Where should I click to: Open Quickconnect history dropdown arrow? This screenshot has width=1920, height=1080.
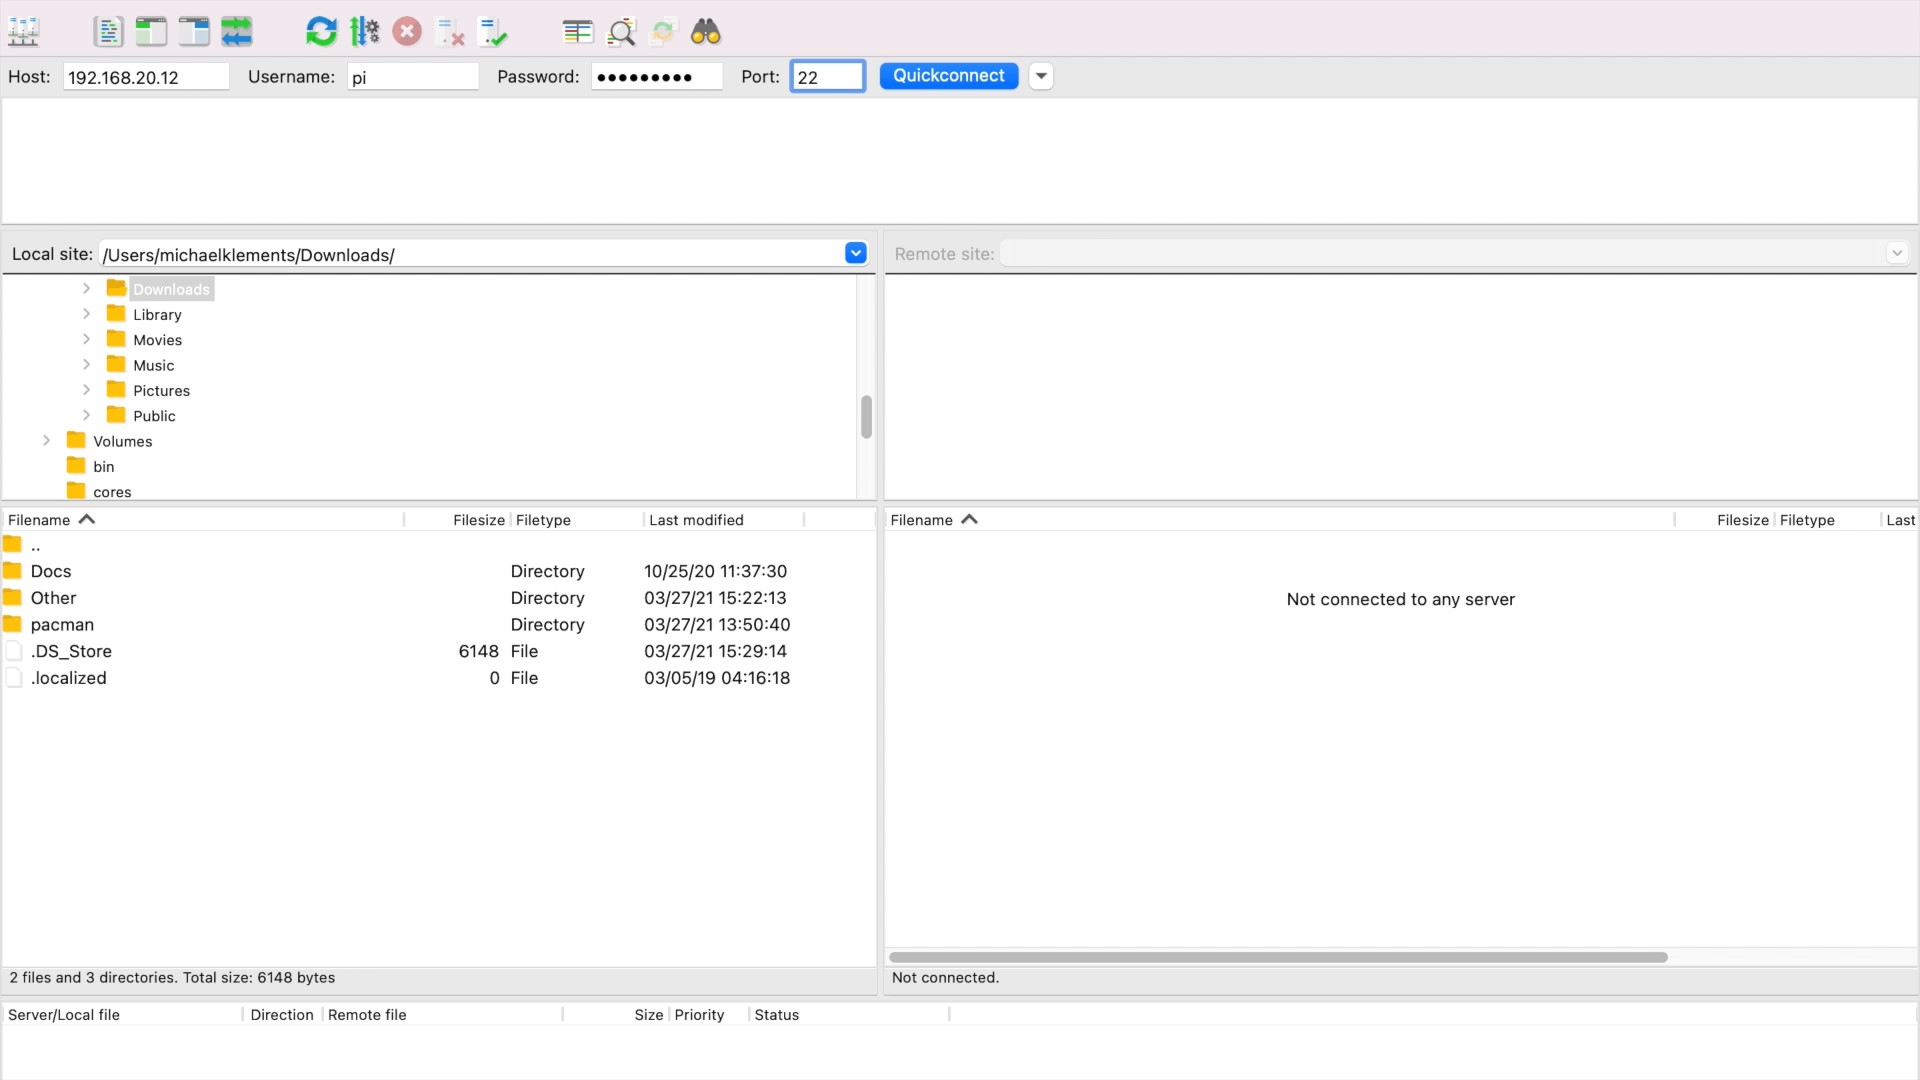pos(1041,76)
